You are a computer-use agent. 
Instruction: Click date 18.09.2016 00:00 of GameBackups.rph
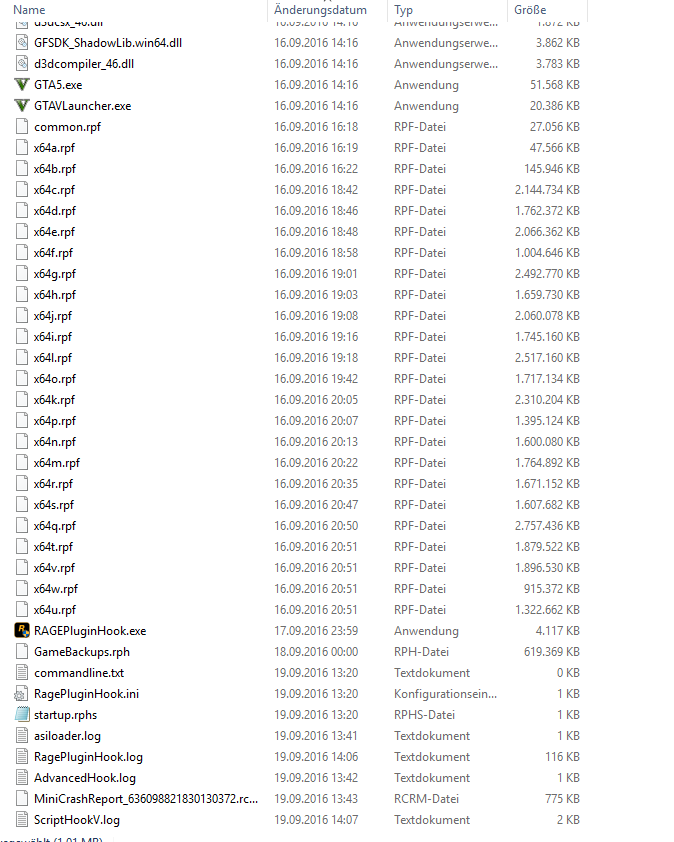pyautogui.click(x=316, y=651)
